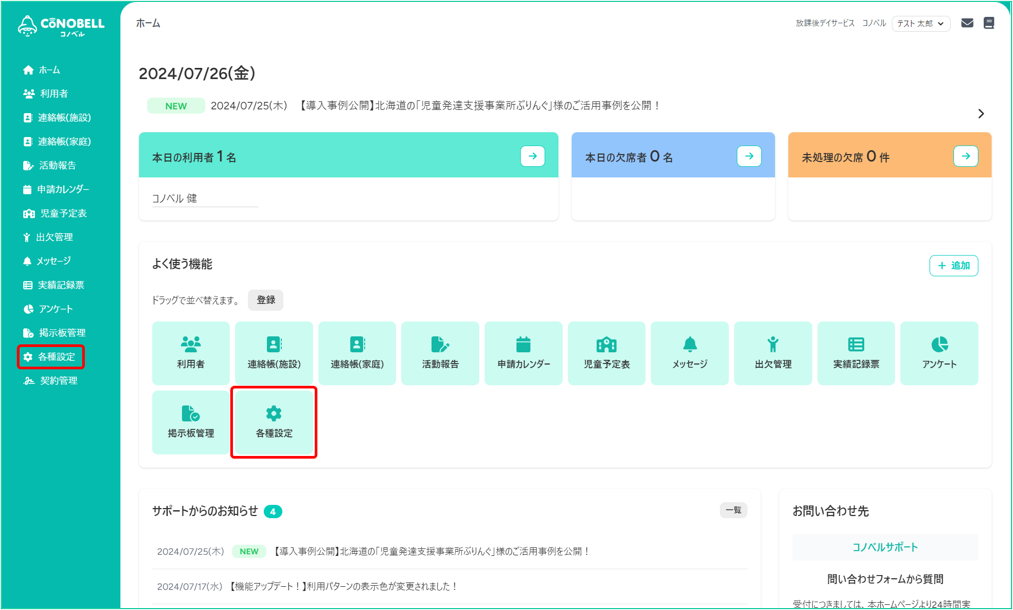Click the table icon beside 実績記録票 in sidebar
The height and width of the screenshot is (610, 1013).
(28, 285)
